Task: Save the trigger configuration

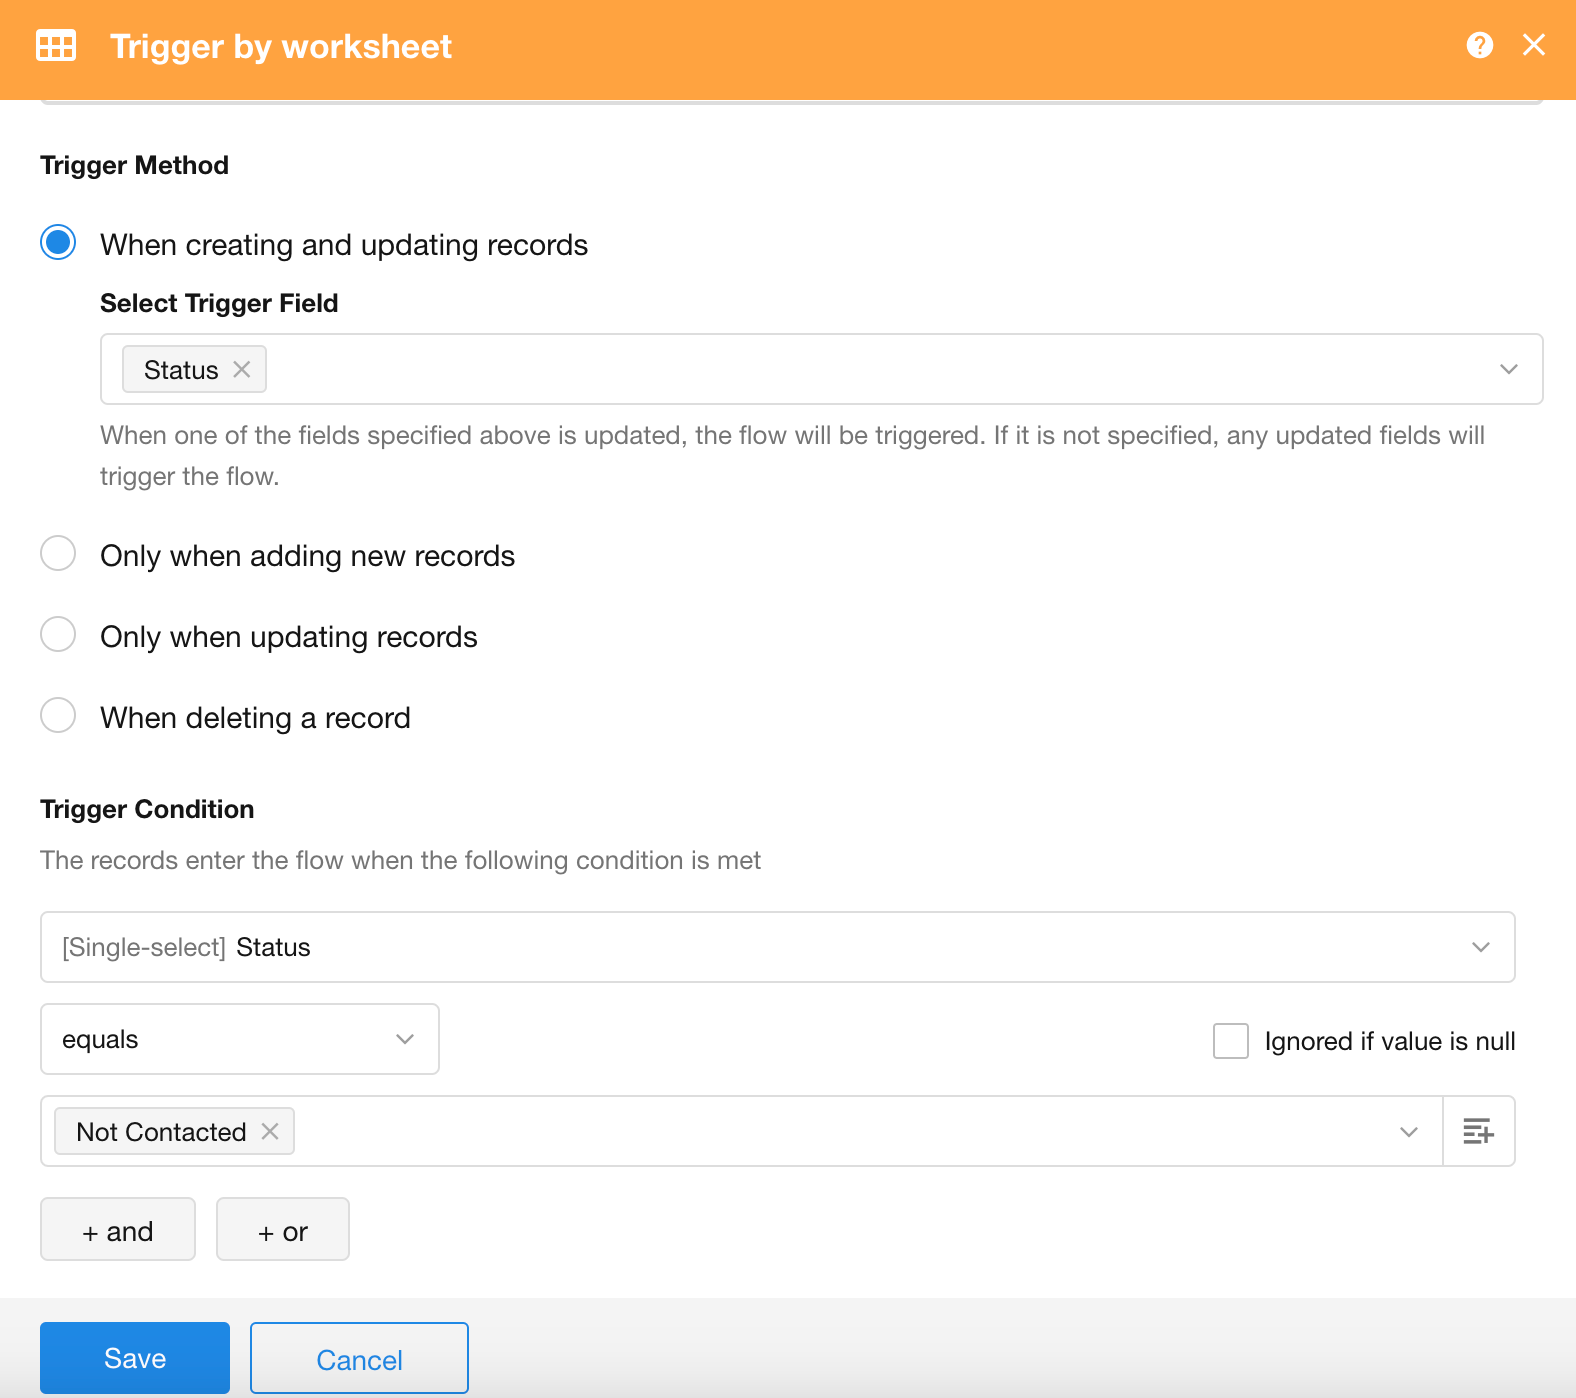Action: point(135,1358)
